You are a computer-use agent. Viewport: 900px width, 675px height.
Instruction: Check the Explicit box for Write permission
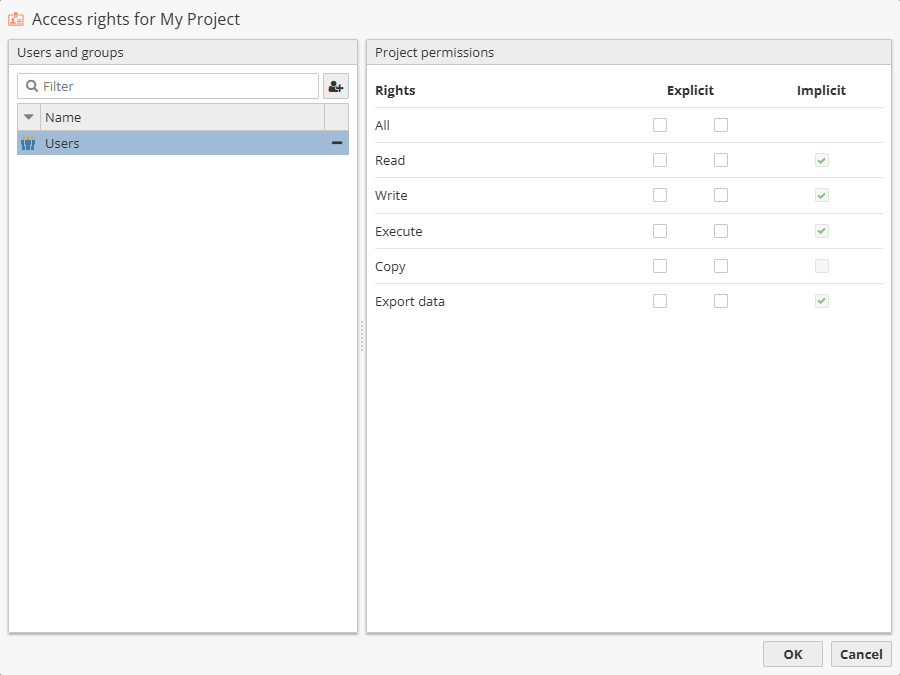[659, 195]
